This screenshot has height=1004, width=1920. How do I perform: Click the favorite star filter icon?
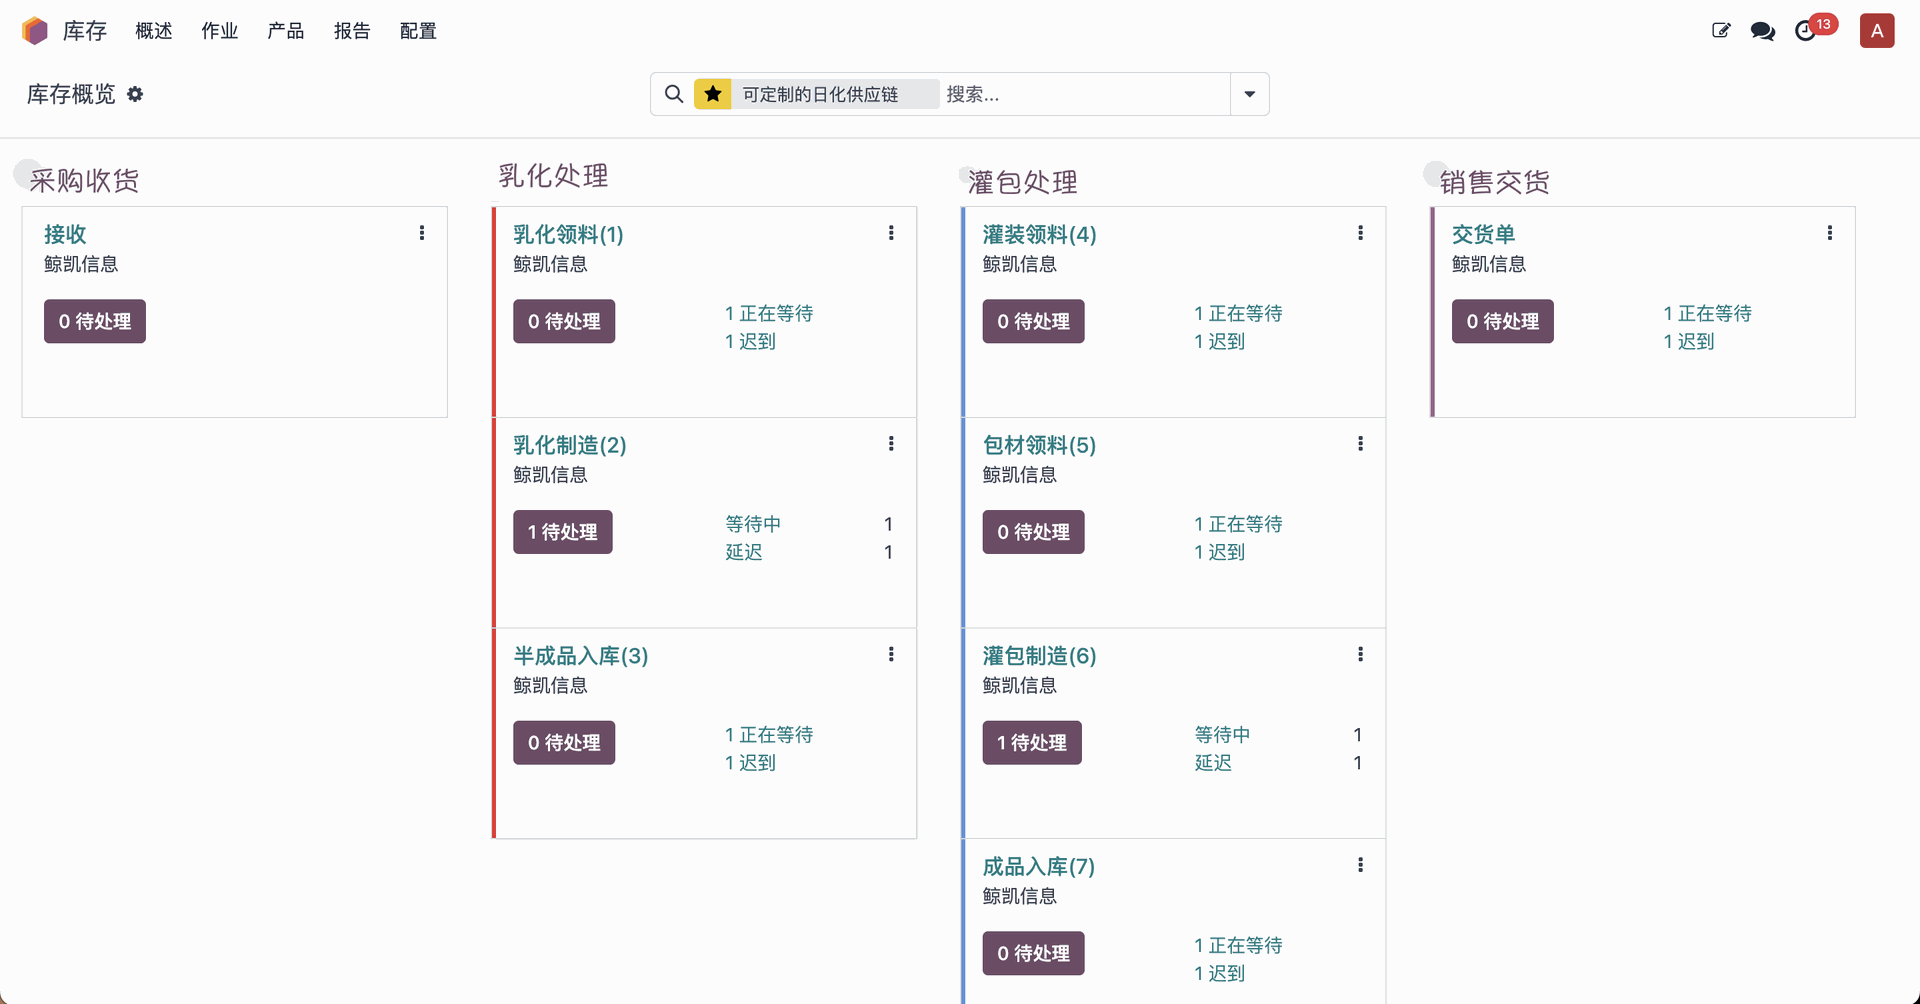click(x=713, y=94)
